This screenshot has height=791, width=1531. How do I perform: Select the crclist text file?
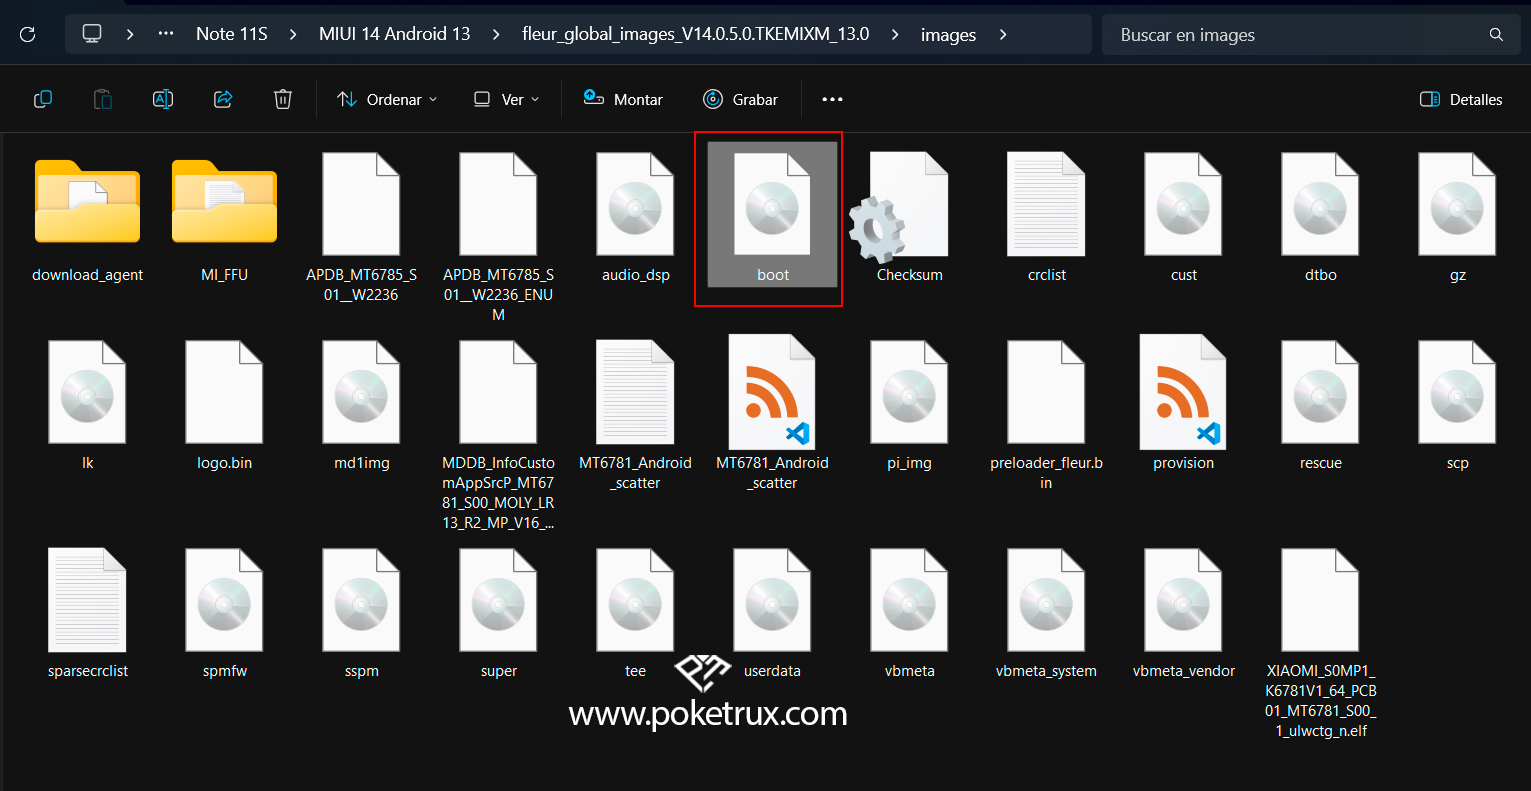coord(1046,220)
